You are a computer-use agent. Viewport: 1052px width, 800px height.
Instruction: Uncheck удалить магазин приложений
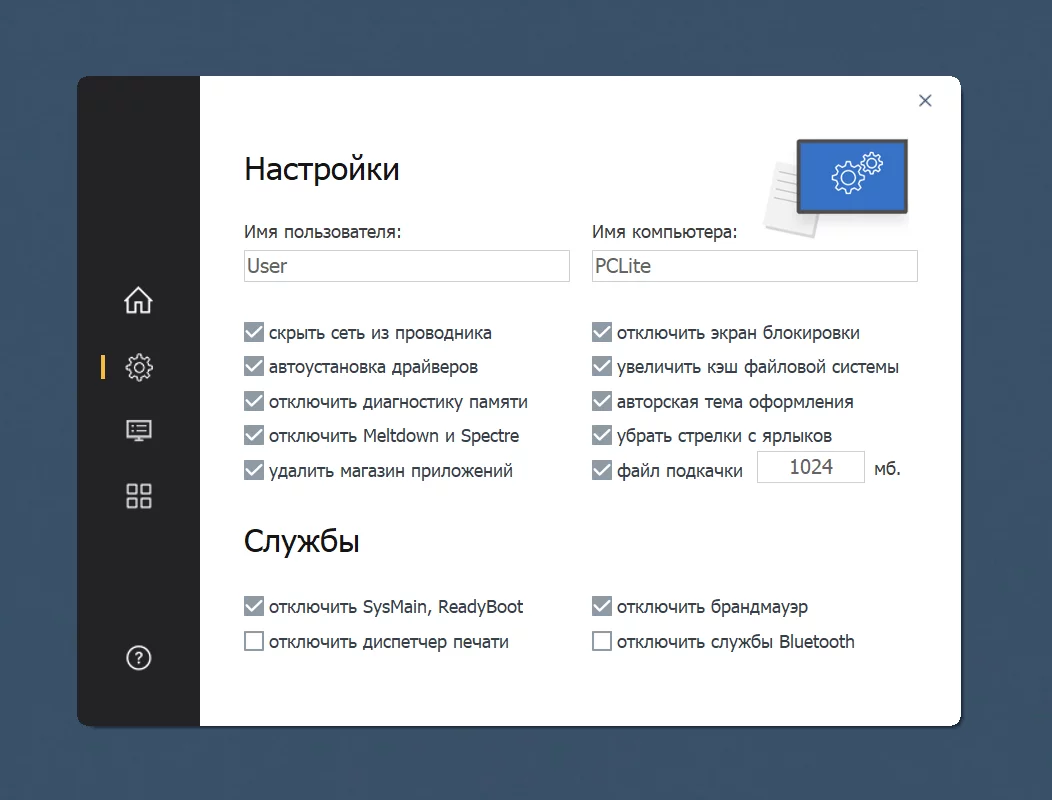point(254,470)
